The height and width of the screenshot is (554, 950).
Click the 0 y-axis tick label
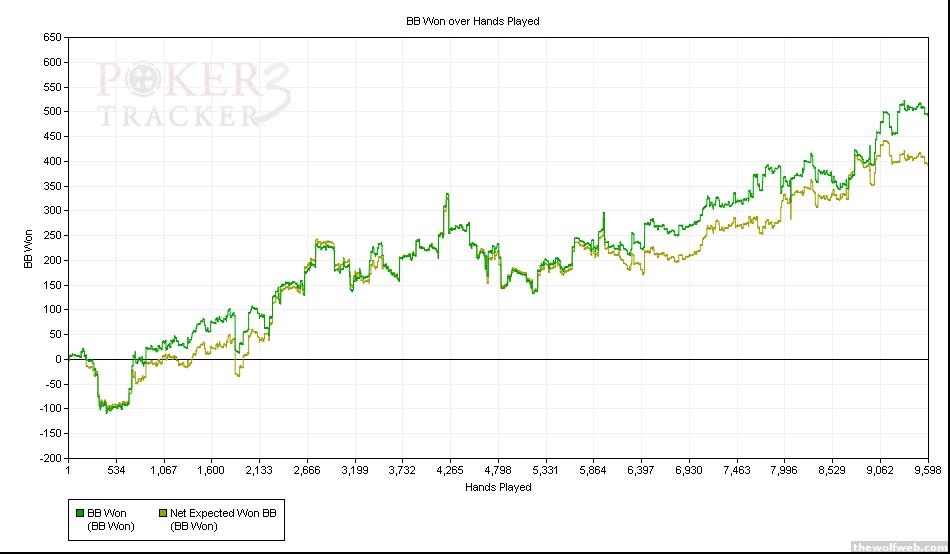pos(58,359)
